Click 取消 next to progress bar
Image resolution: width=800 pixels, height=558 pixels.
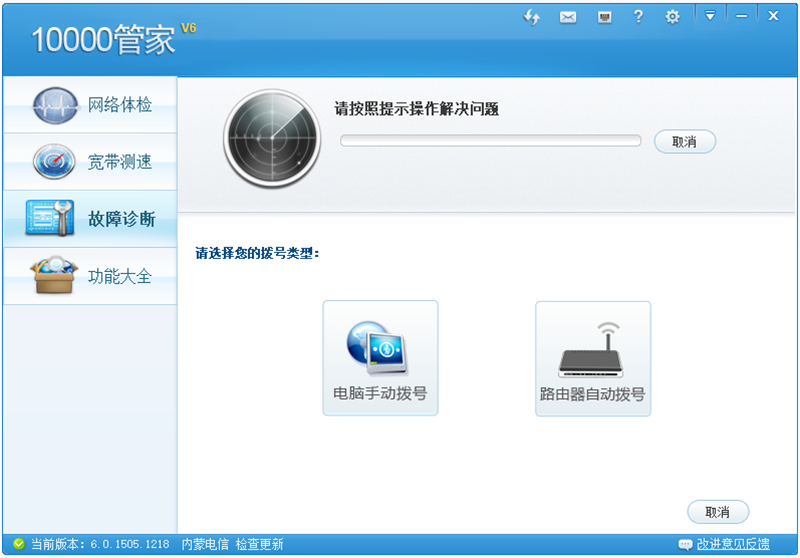(685, 141)
